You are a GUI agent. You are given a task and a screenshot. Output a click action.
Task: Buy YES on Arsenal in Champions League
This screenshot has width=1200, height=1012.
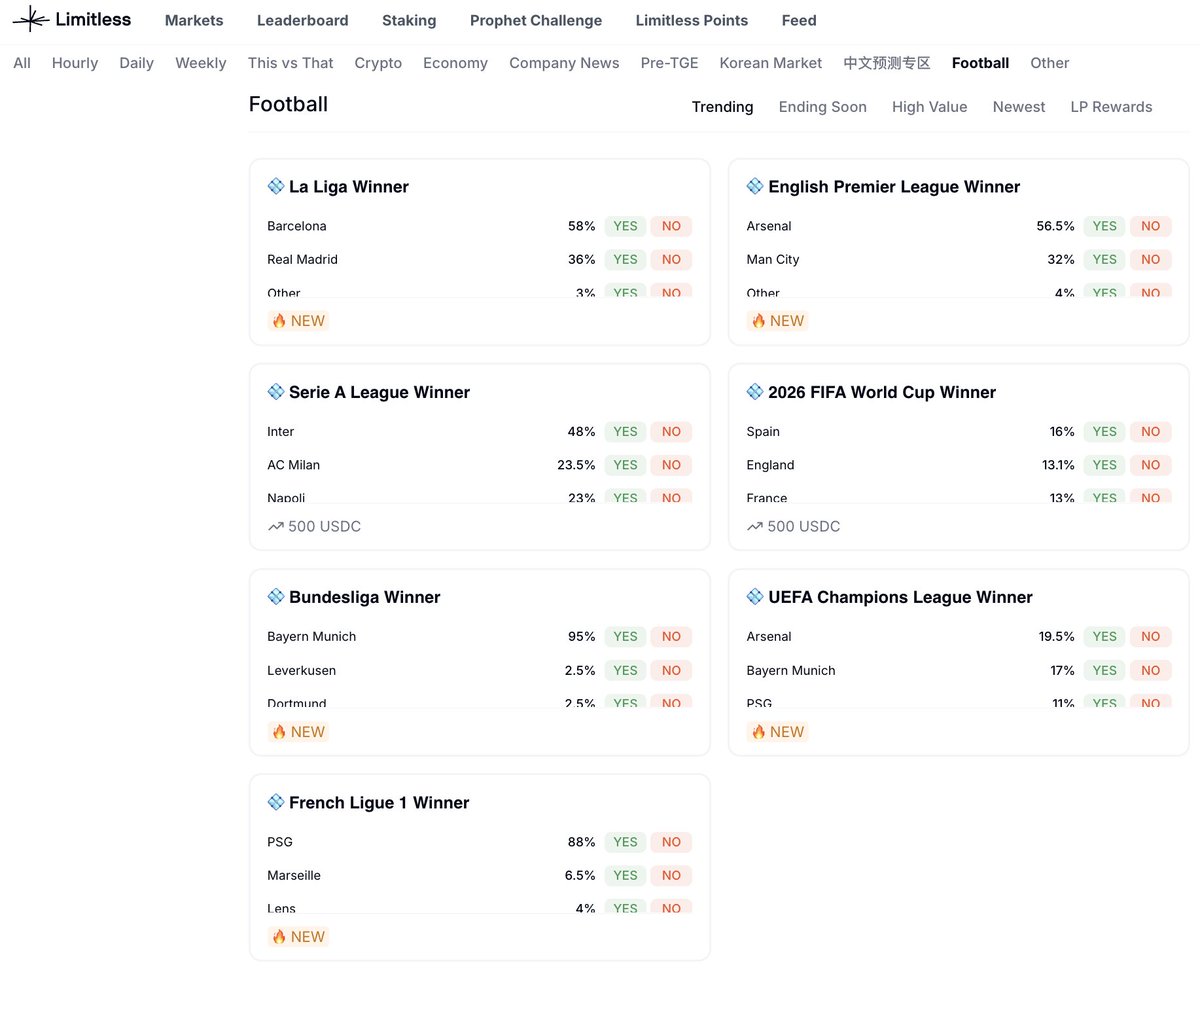[x=1104, y=636]
